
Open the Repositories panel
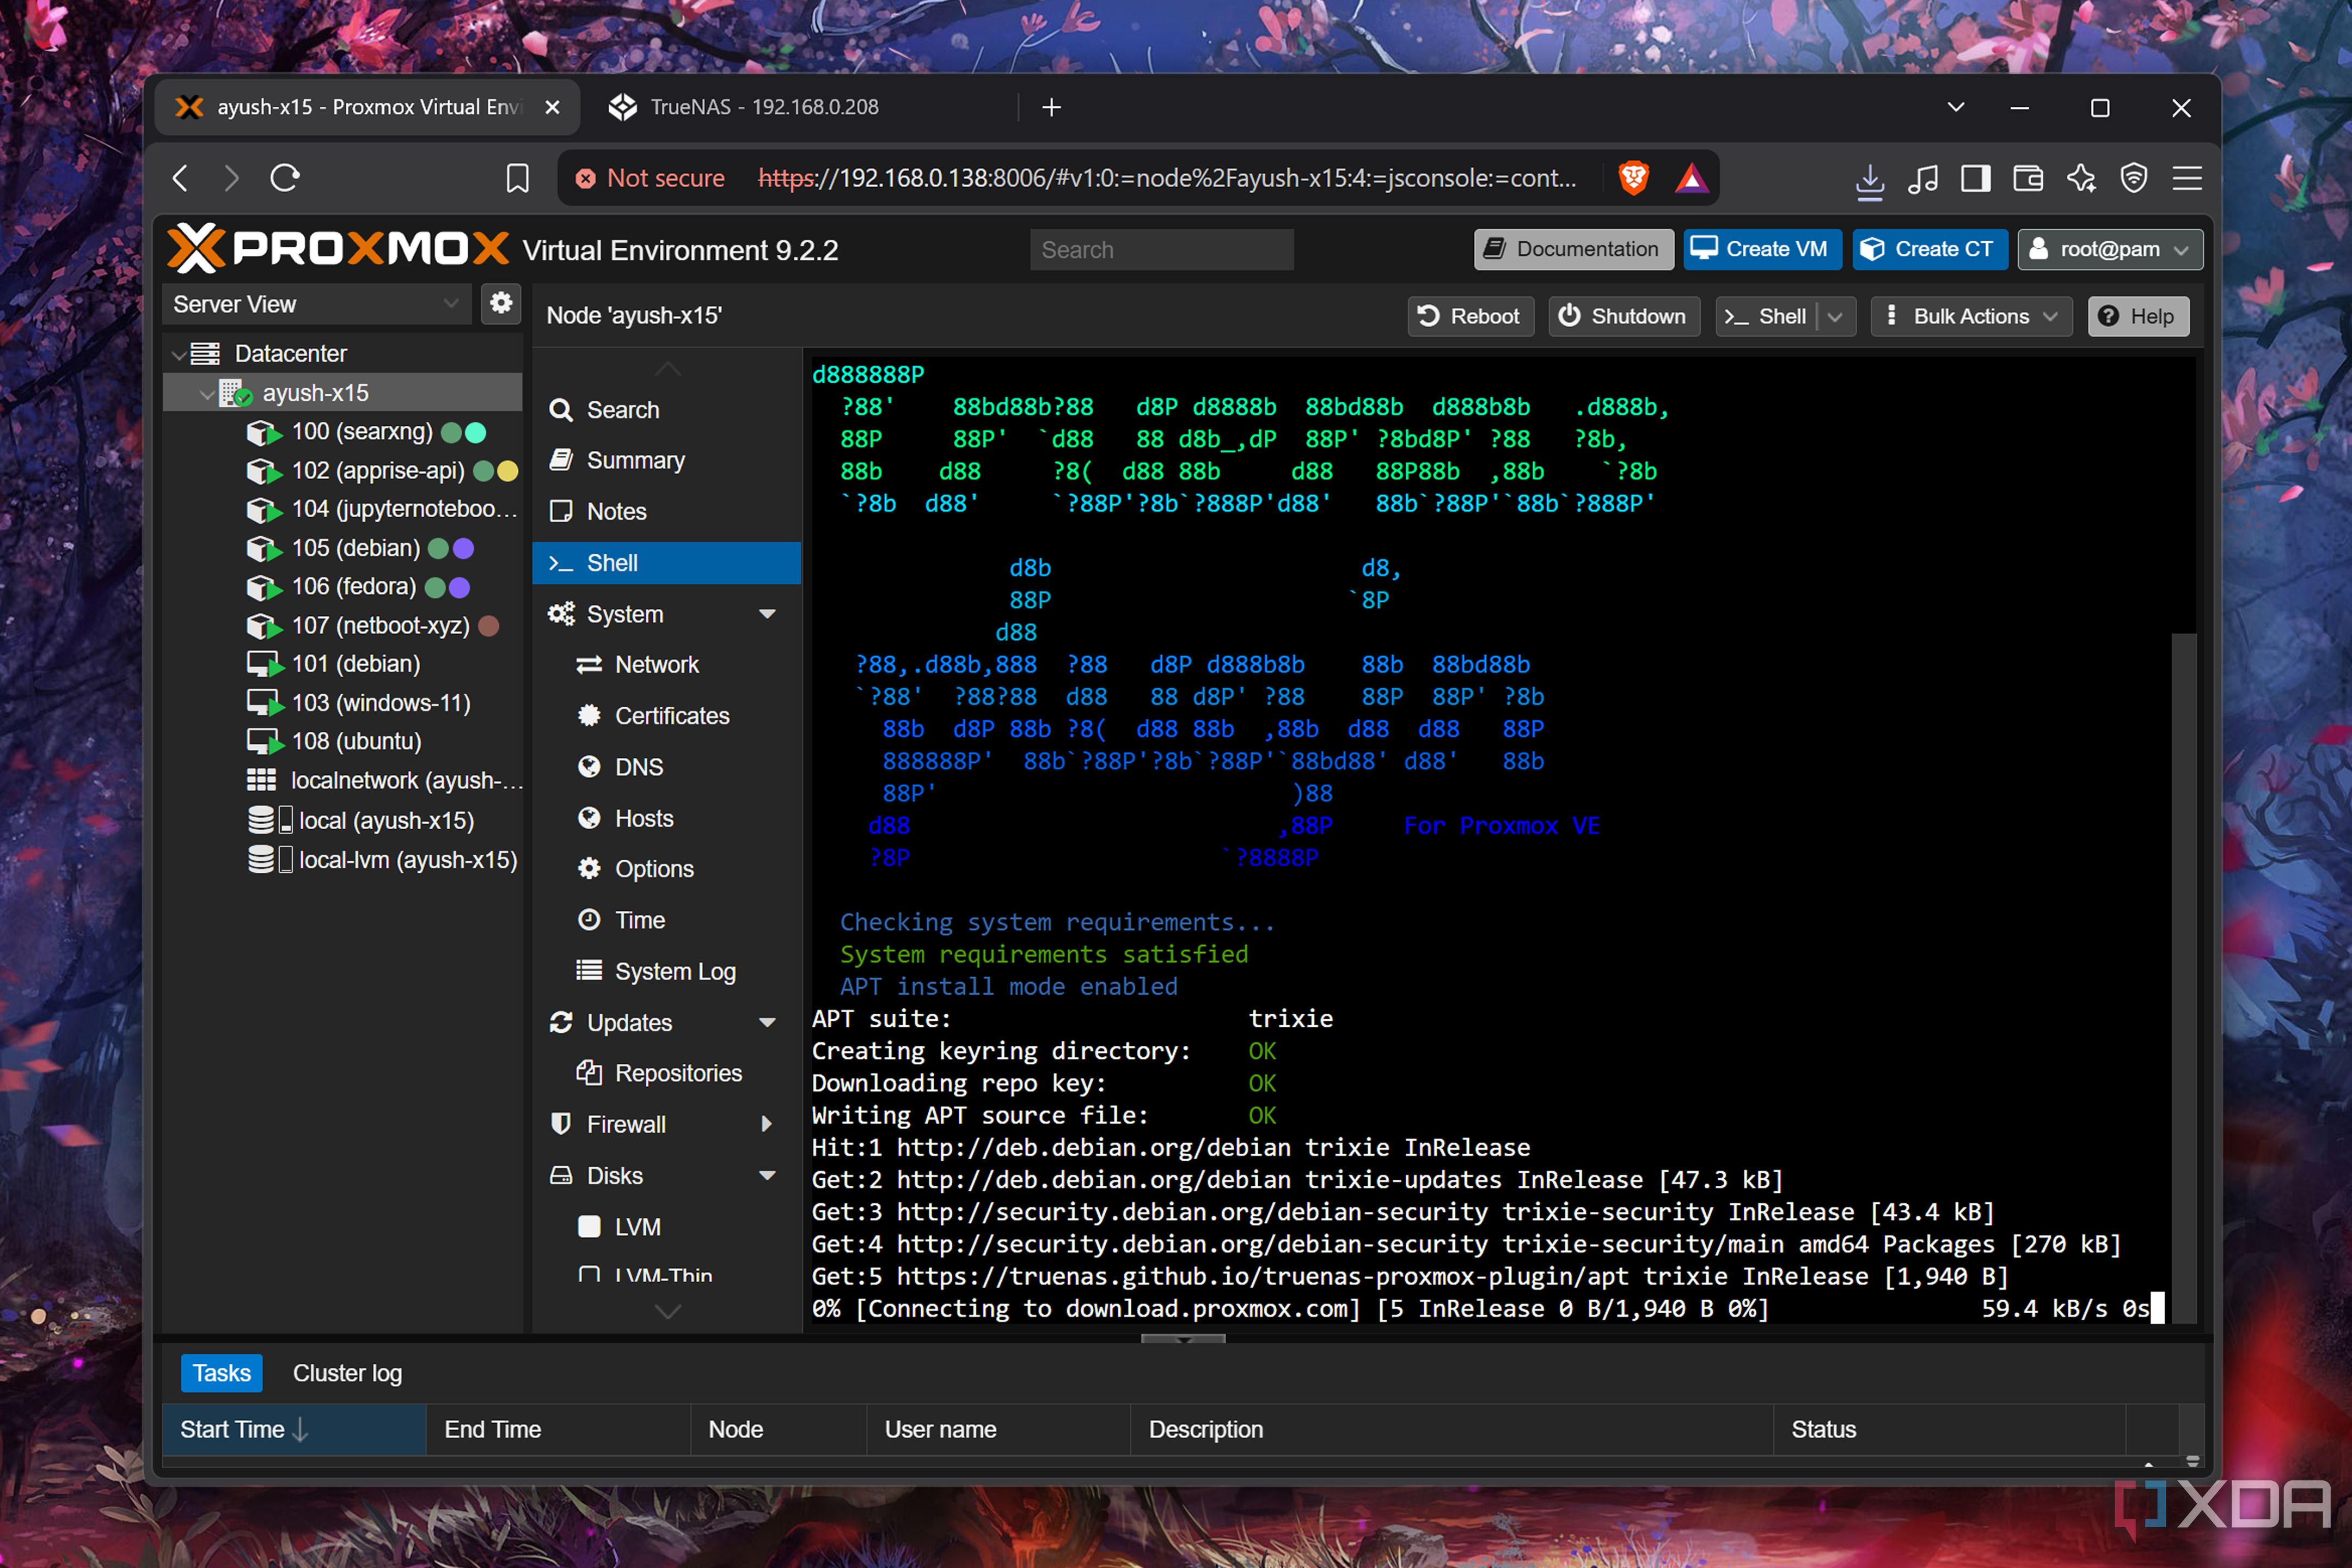(666, 1073)
